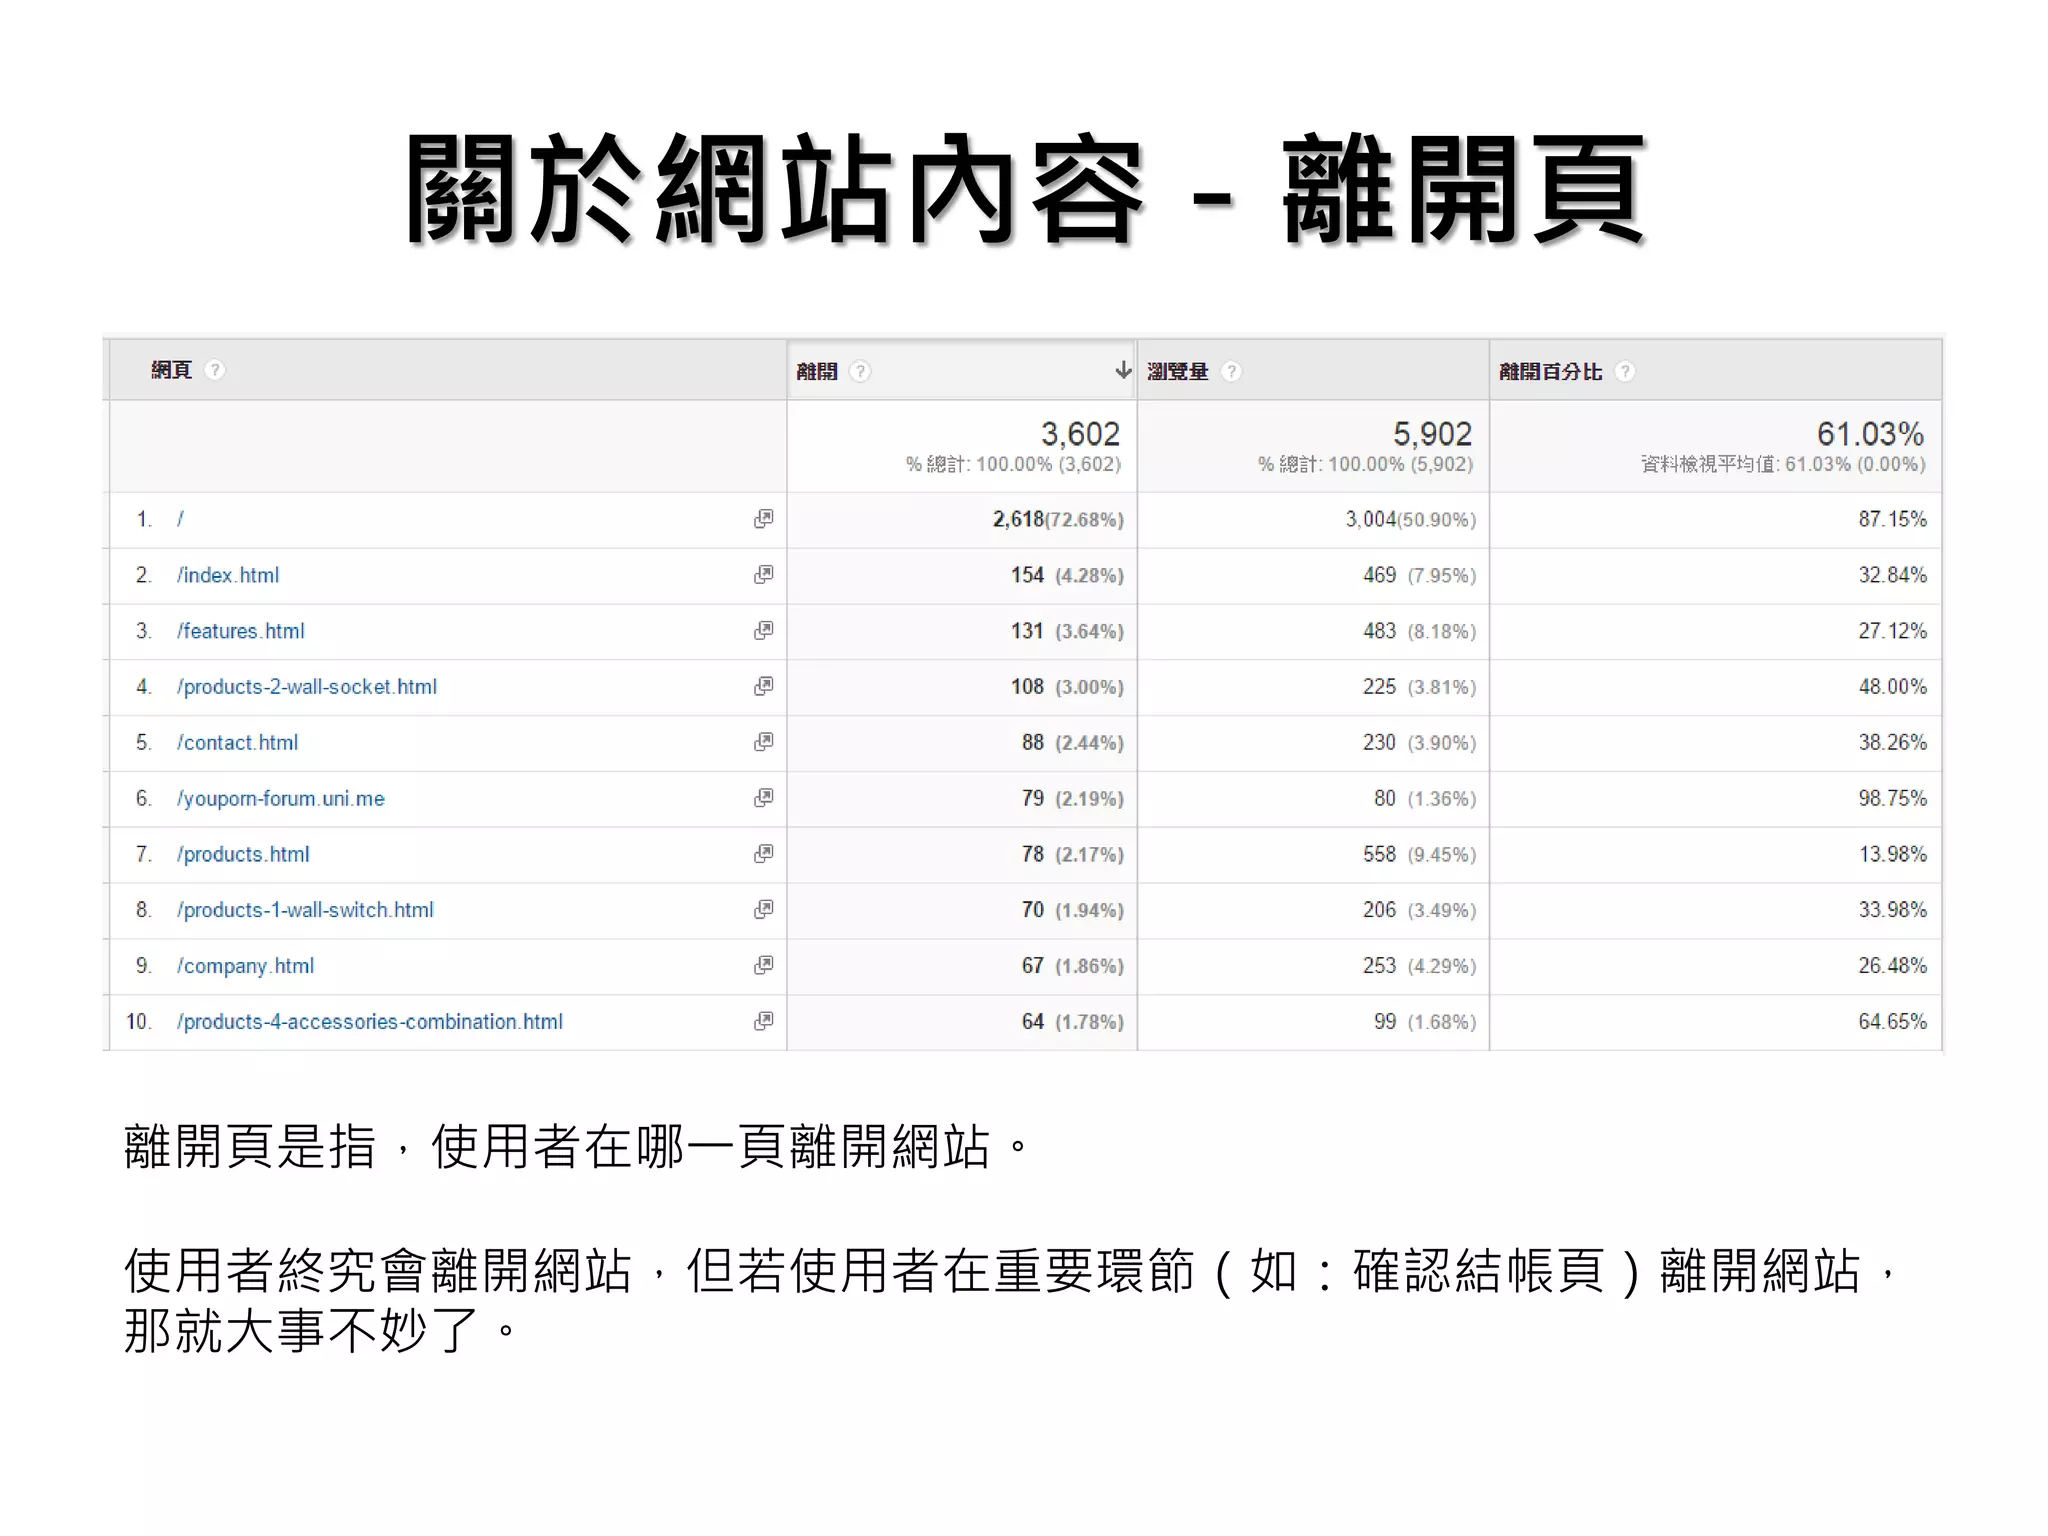Click help icon beside 網頁 header
The width and height of the screenshot is (2048, 1536).
(x=214, y=370)
